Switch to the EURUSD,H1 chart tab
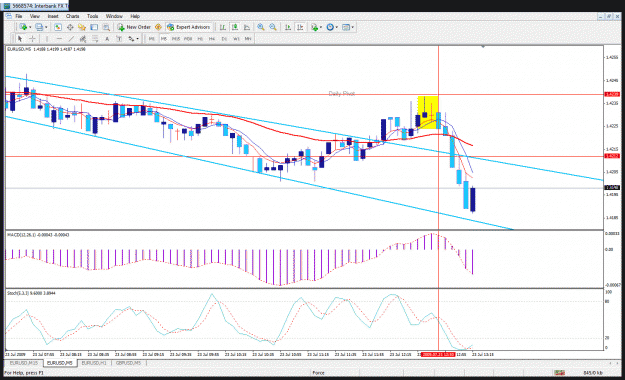Screen dimensions: 625x380 (94, 363)
